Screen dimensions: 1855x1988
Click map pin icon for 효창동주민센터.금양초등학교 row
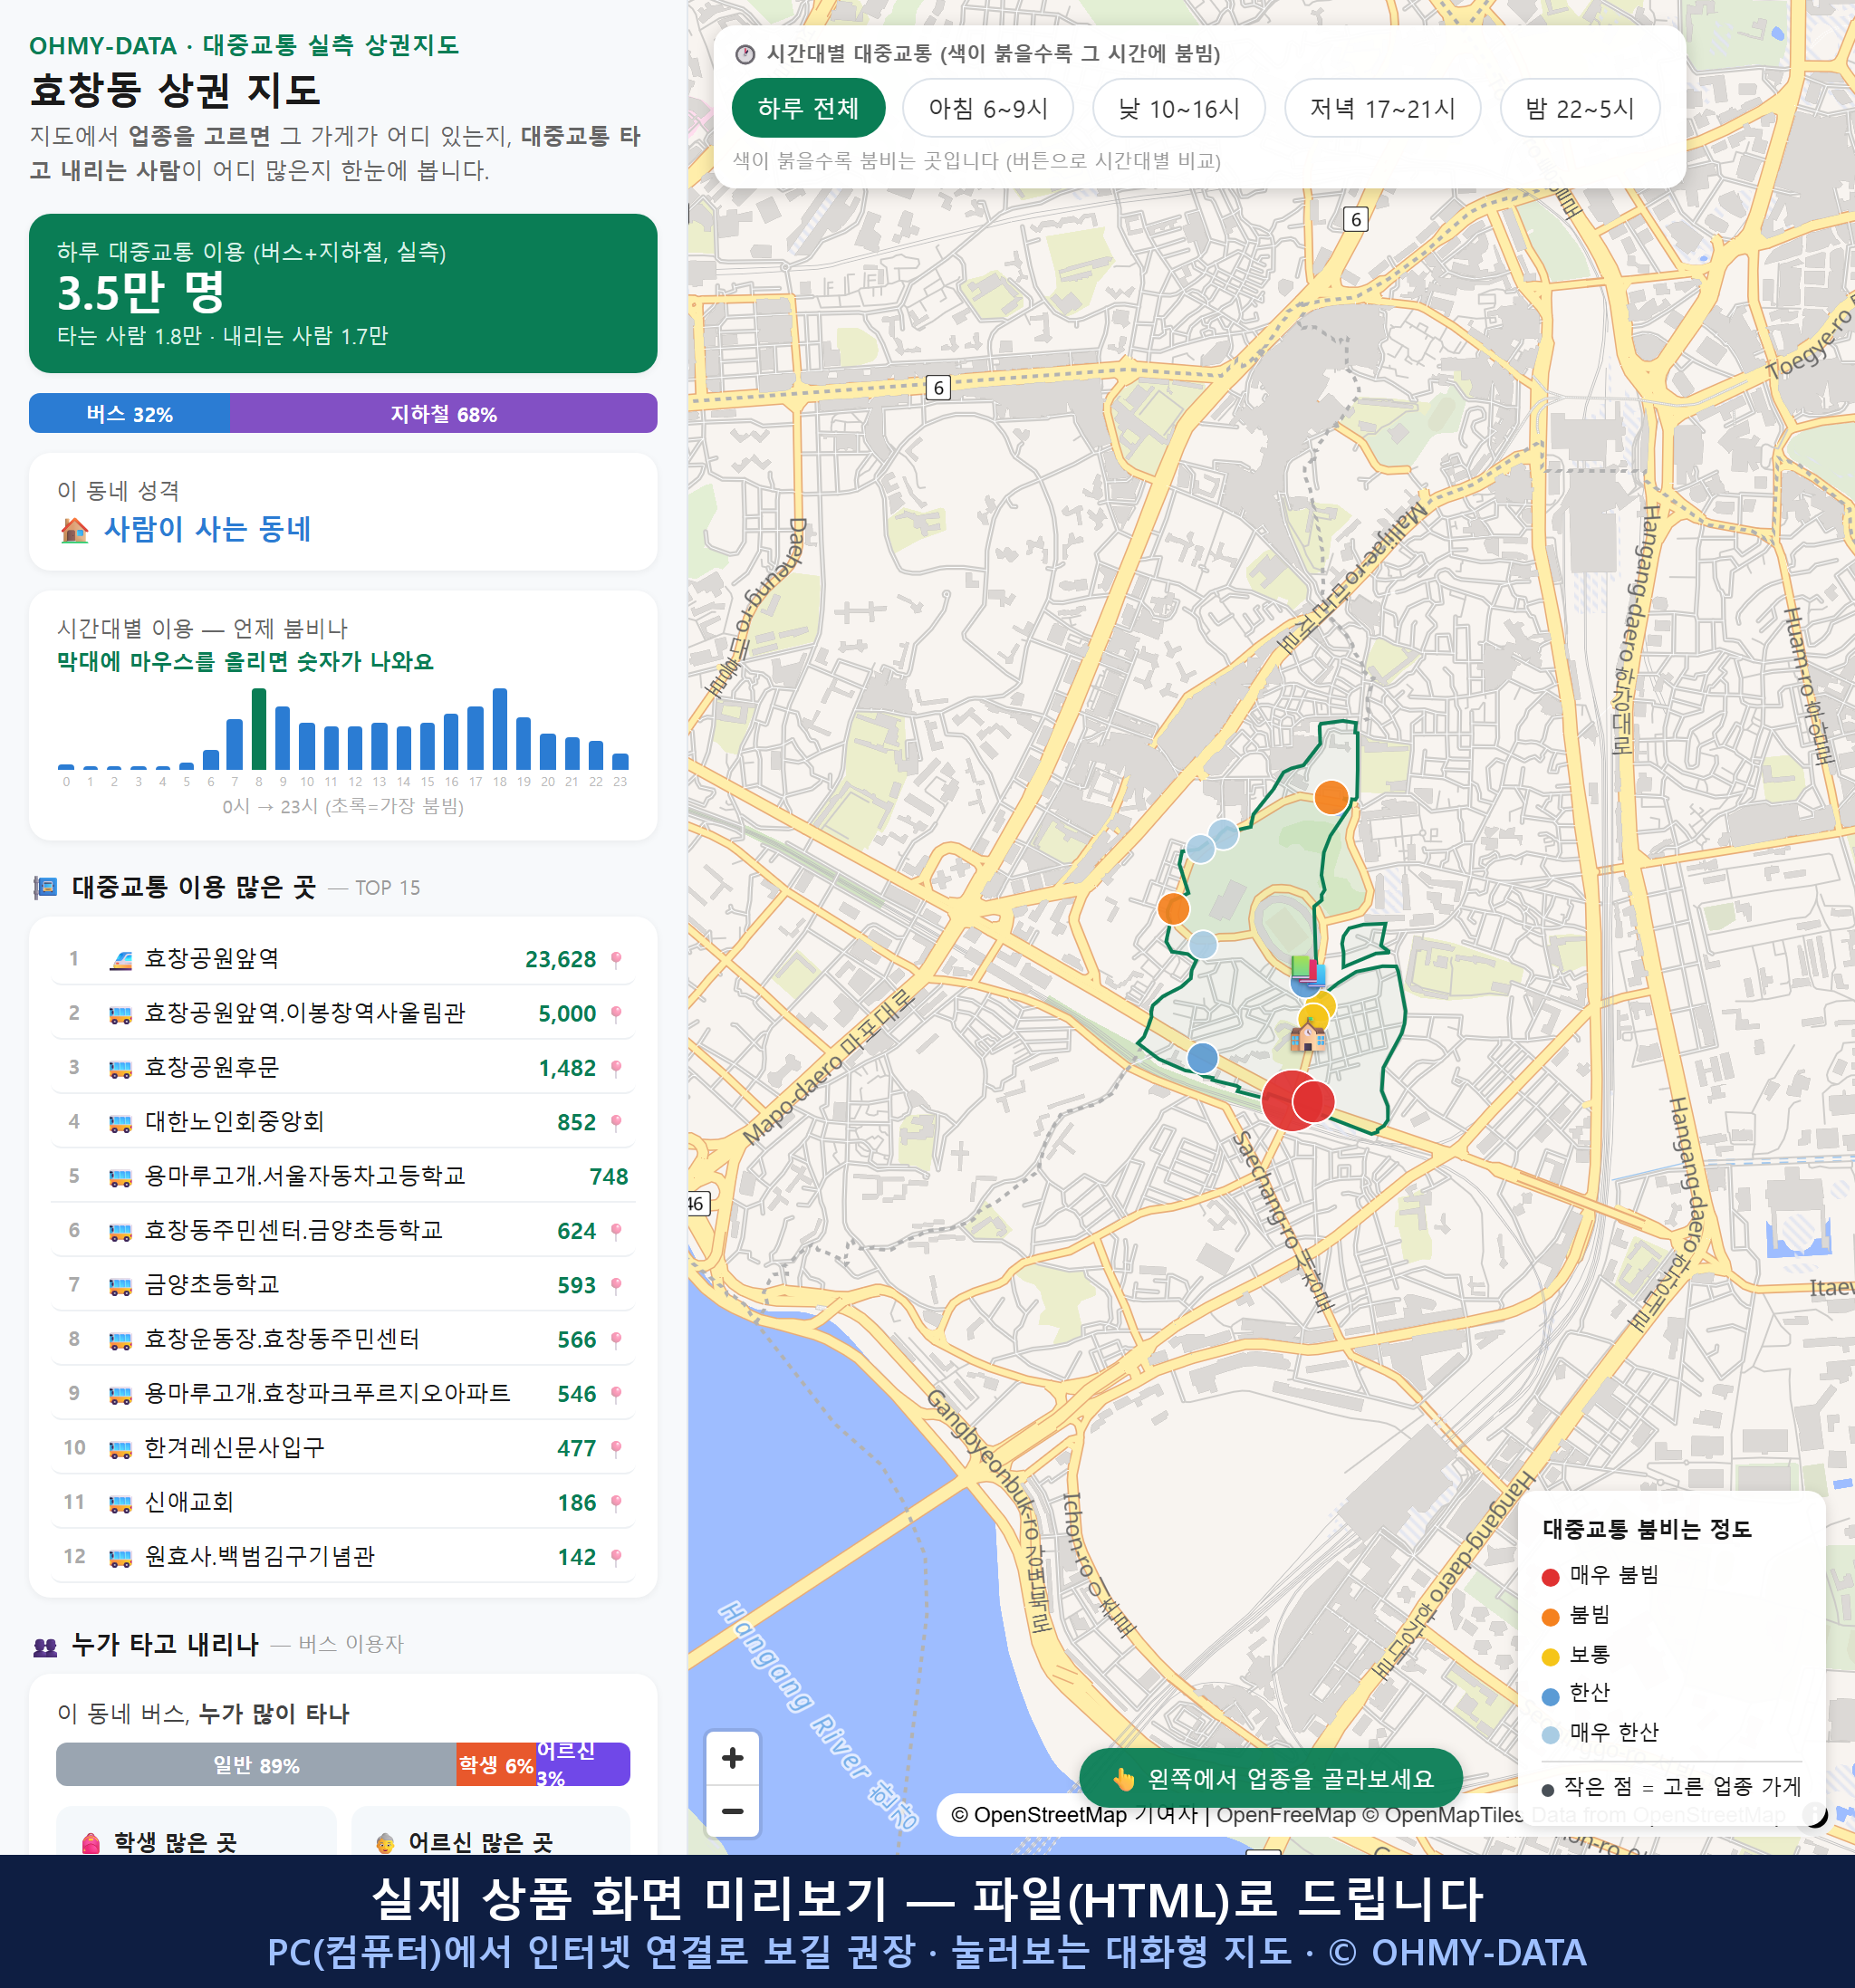coord(616,1231)
